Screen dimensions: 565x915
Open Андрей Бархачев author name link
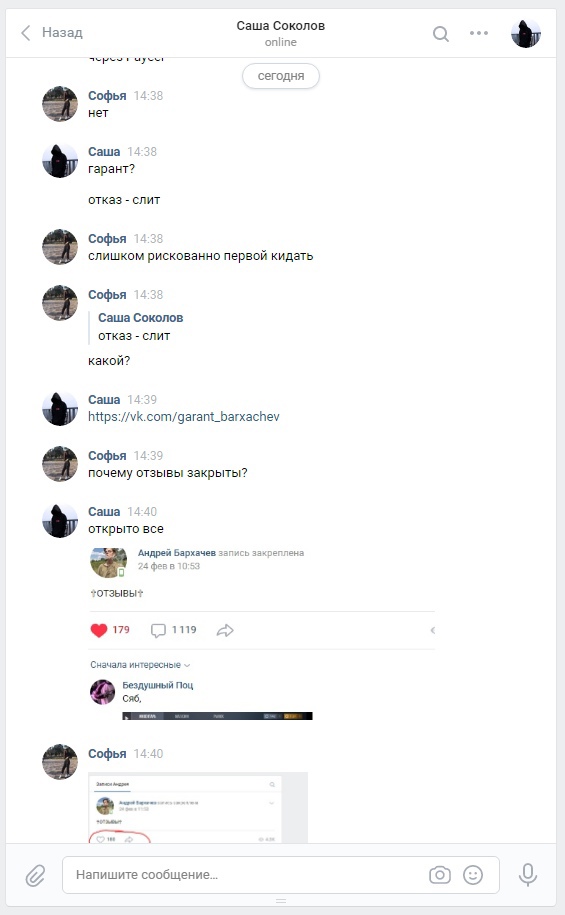click(x=176, y=553)
